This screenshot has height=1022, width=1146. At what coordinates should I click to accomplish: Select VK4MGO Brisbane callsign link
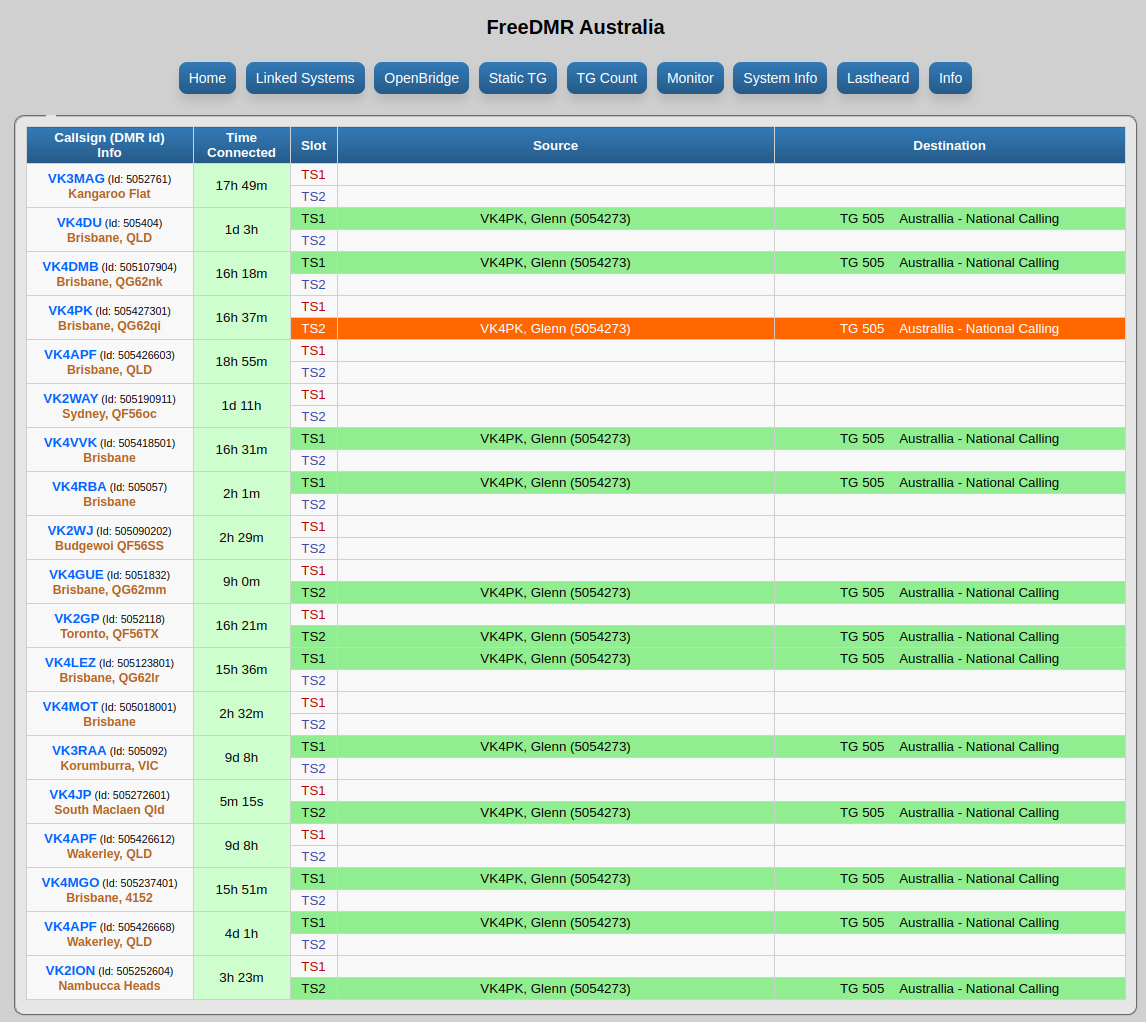point(72,882)
